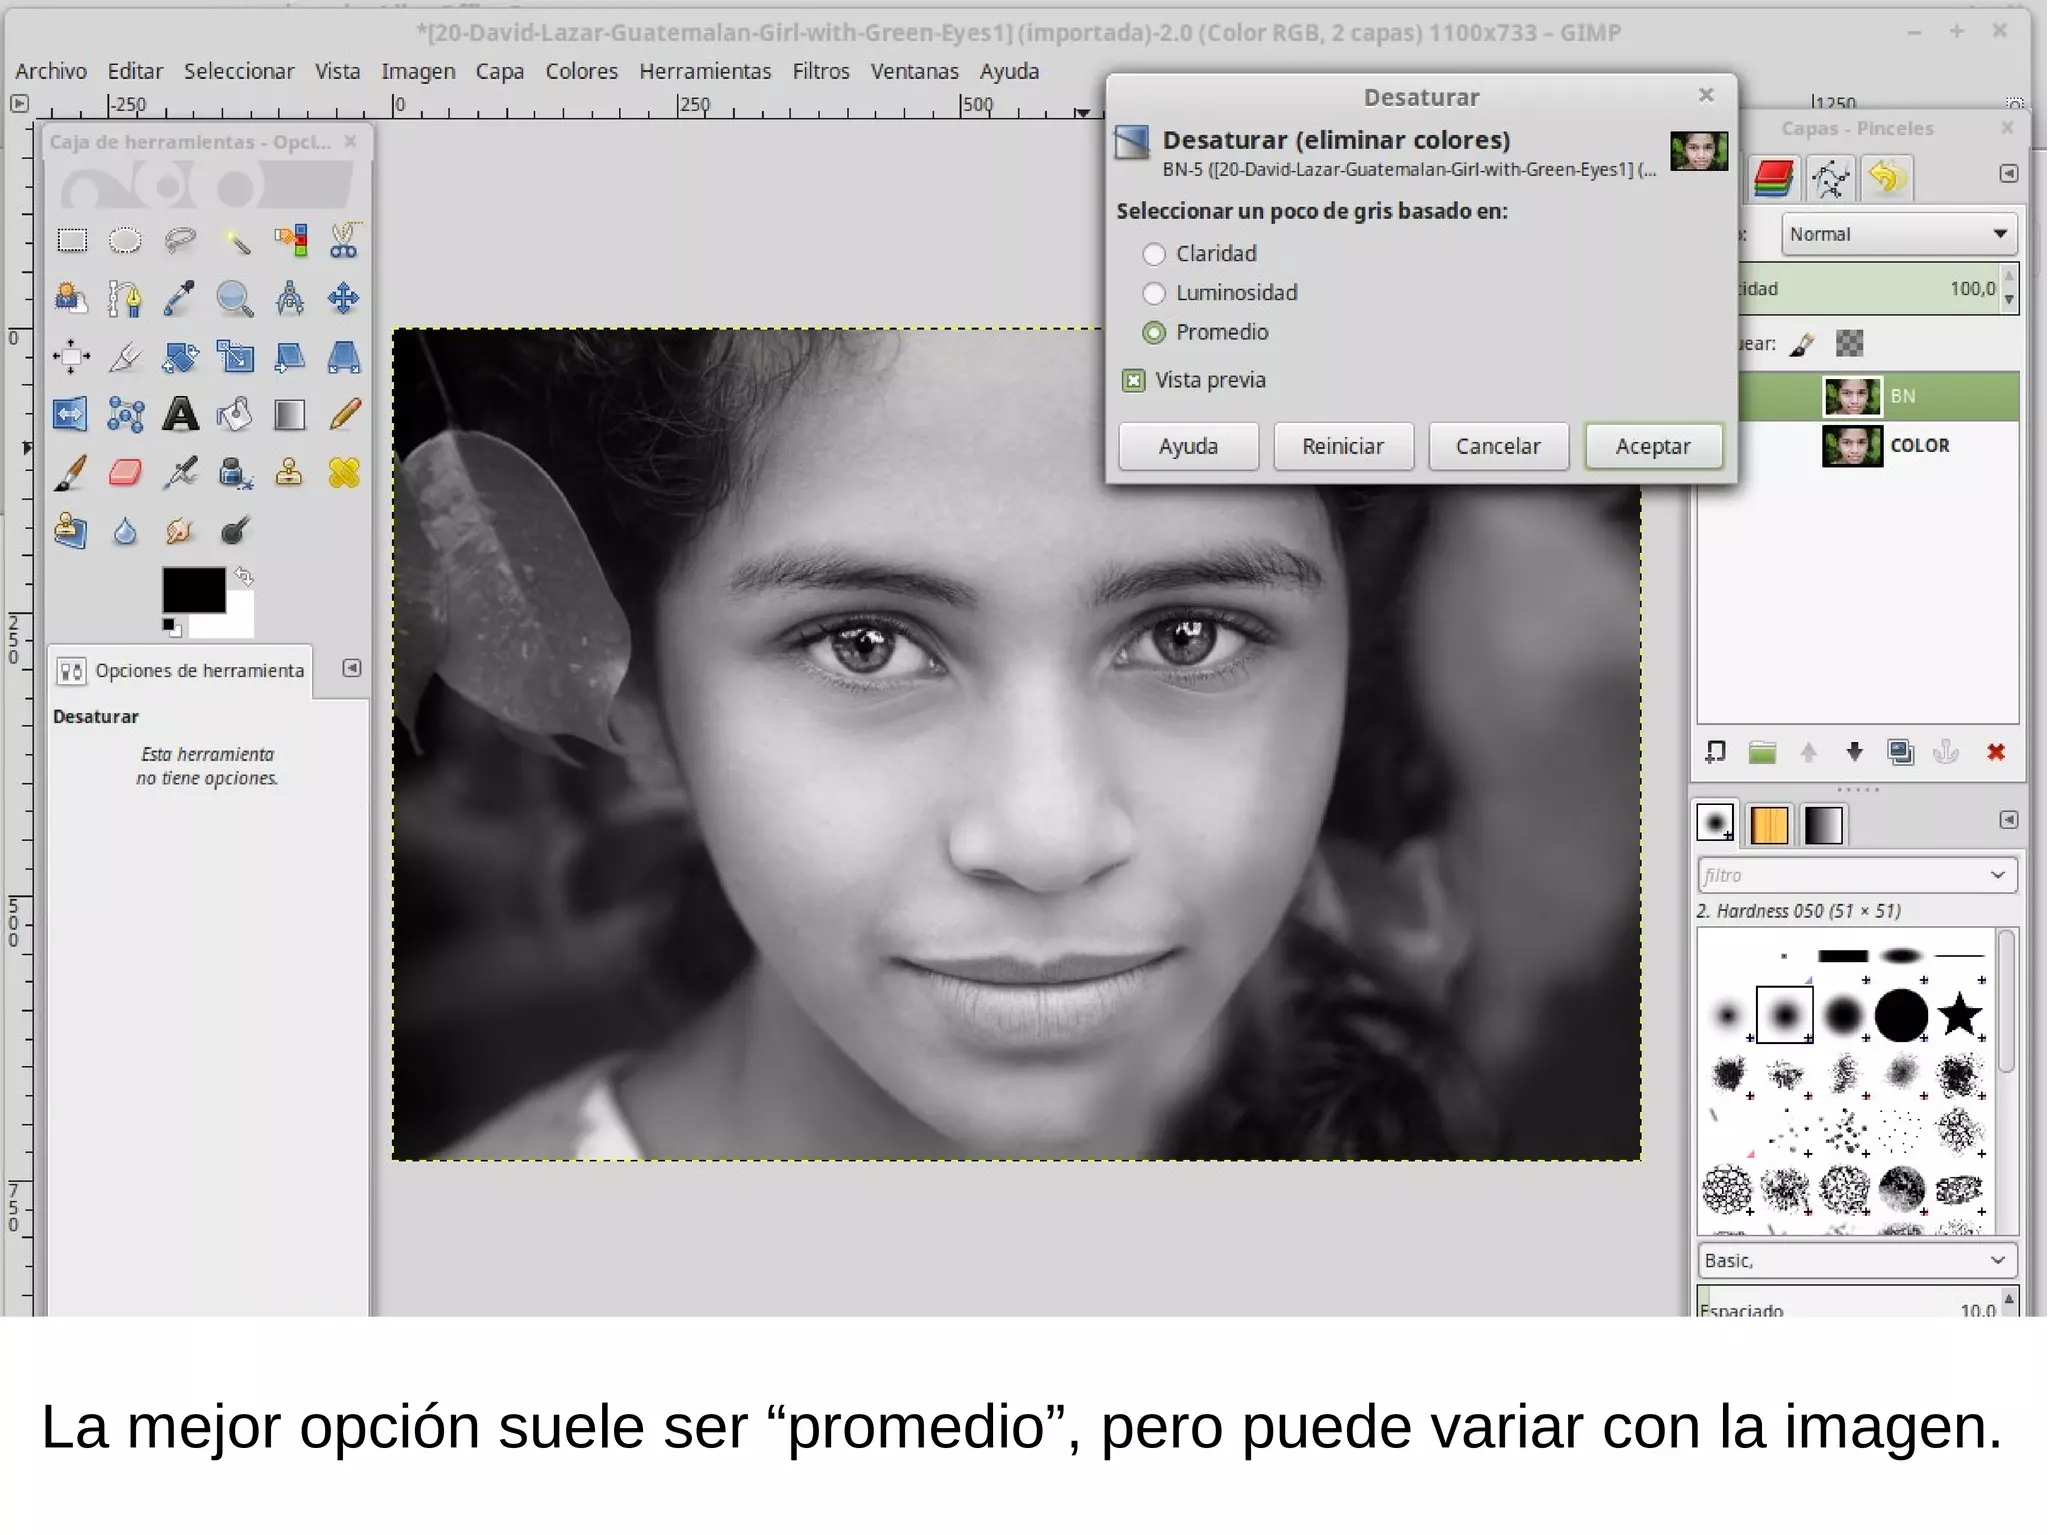Open layers dock tab configuration menu
The width and height of the screenshot is (2048, 1535).
(x=2008, y=174)
